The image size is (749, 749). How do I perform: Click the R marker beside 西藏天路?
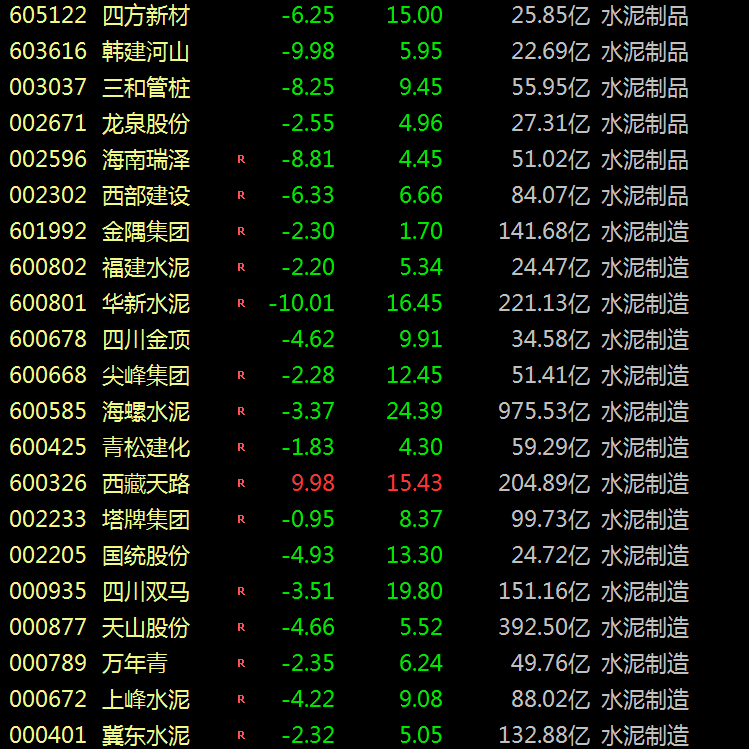(x=241, y=483)
